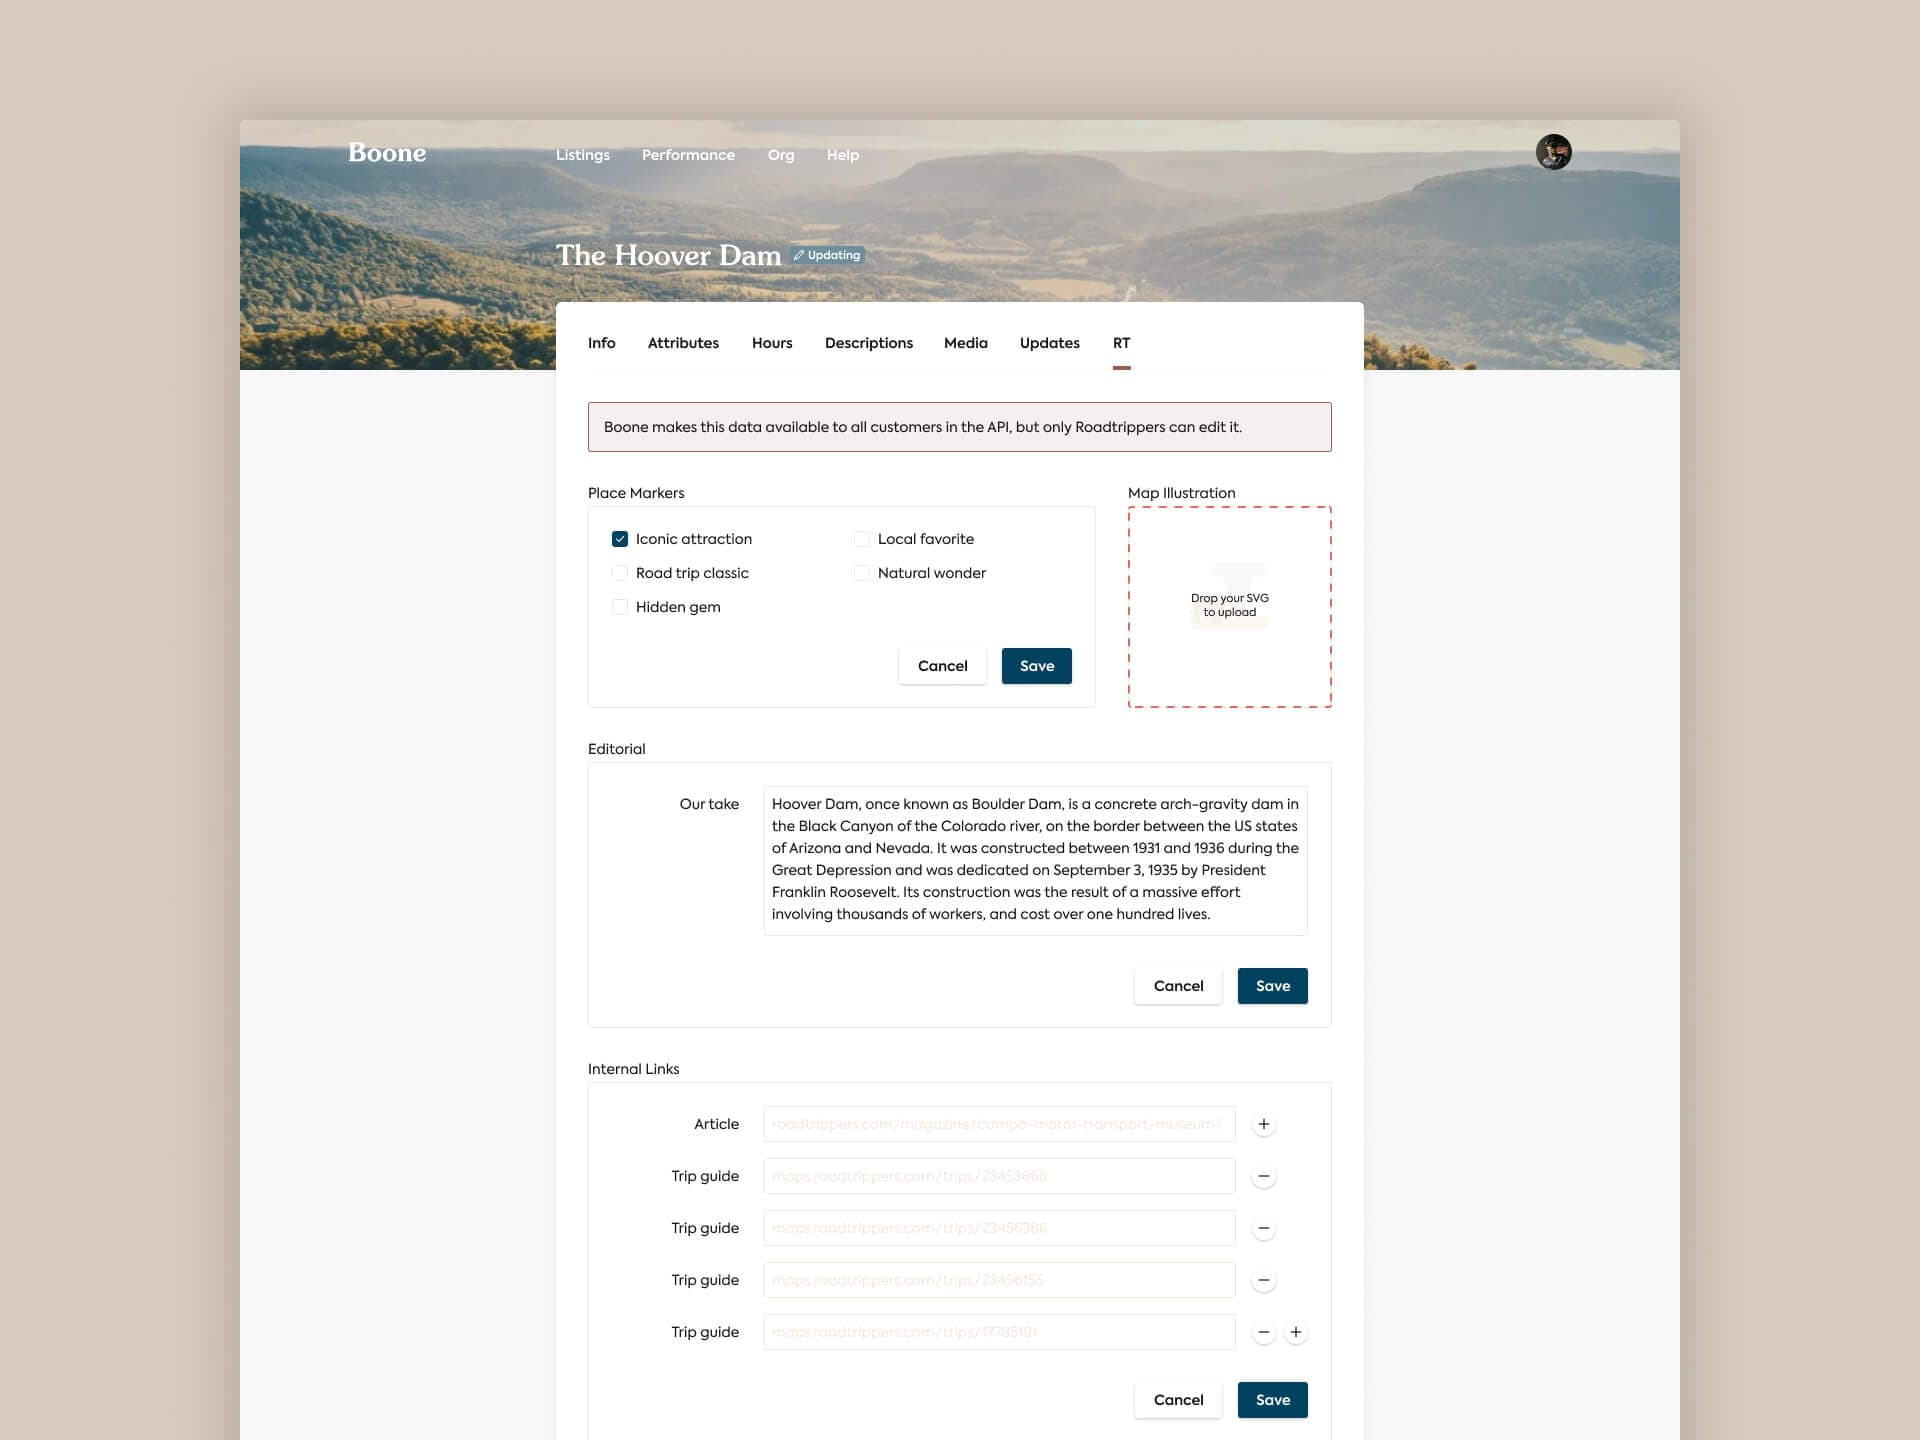This screenshot has height=1440, width=1920.
Task: Switch to the Updates tab
Action: tap(1050, 343)
